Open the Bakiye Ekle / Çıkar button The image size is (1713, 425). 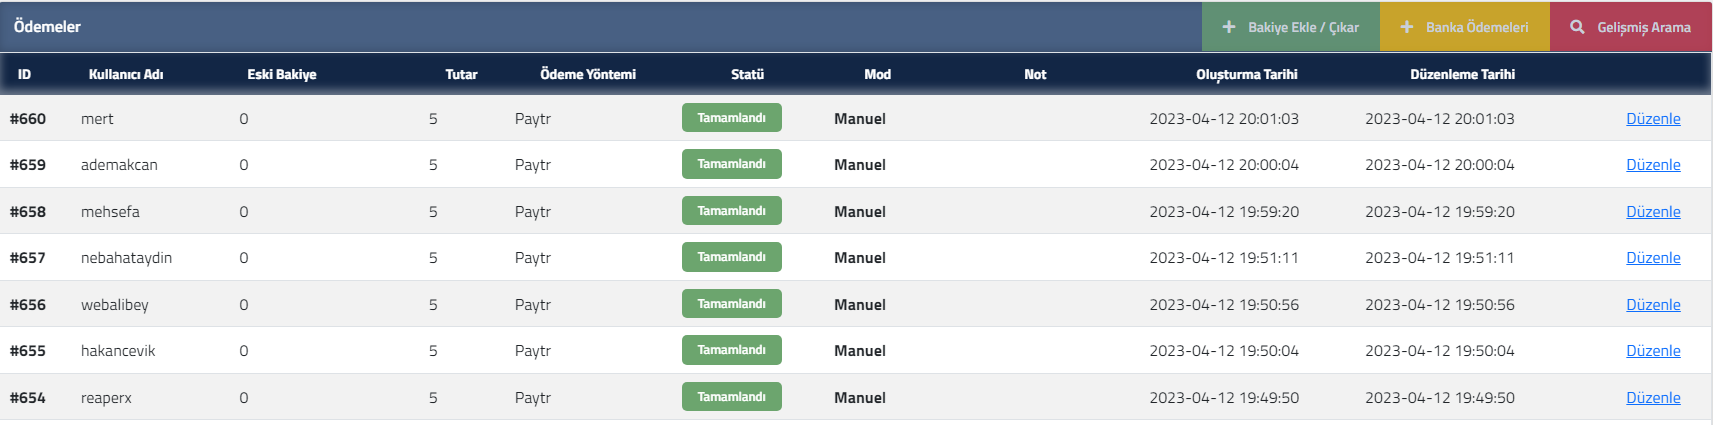point(1291,27)
